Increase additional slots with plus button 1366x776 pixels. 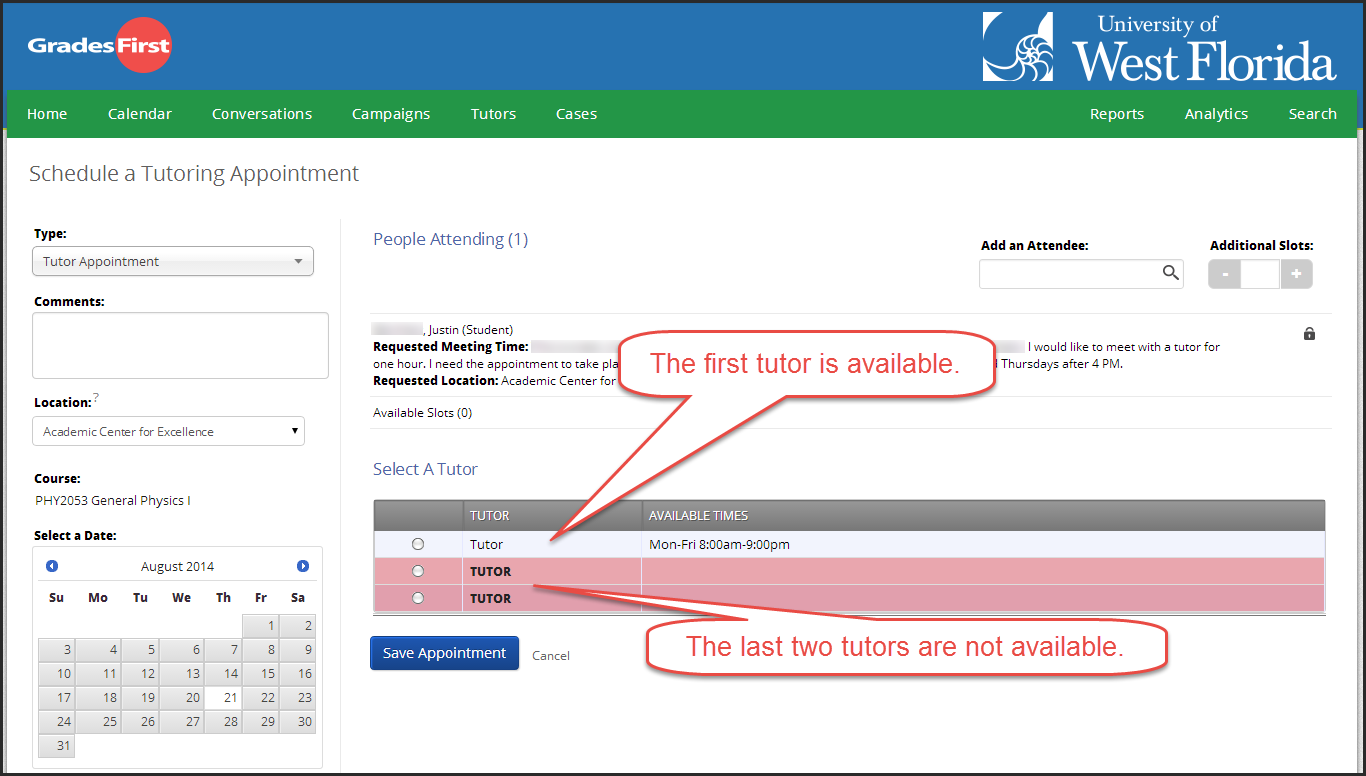pyautogui.click(x=1296, y=274)
